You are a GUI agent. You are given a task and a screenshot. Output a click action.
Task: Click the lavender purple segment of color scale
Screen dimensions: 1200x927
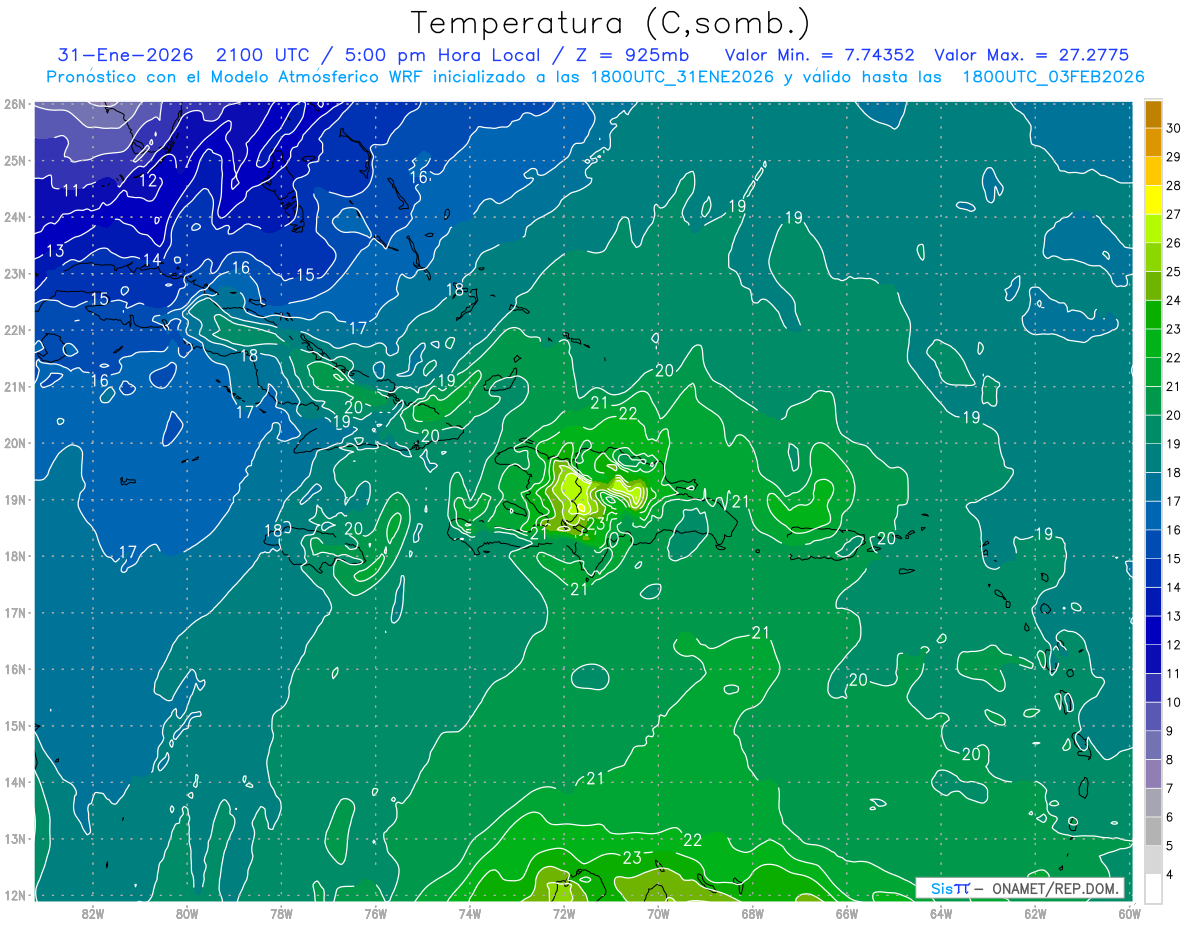pos(1153,772)
